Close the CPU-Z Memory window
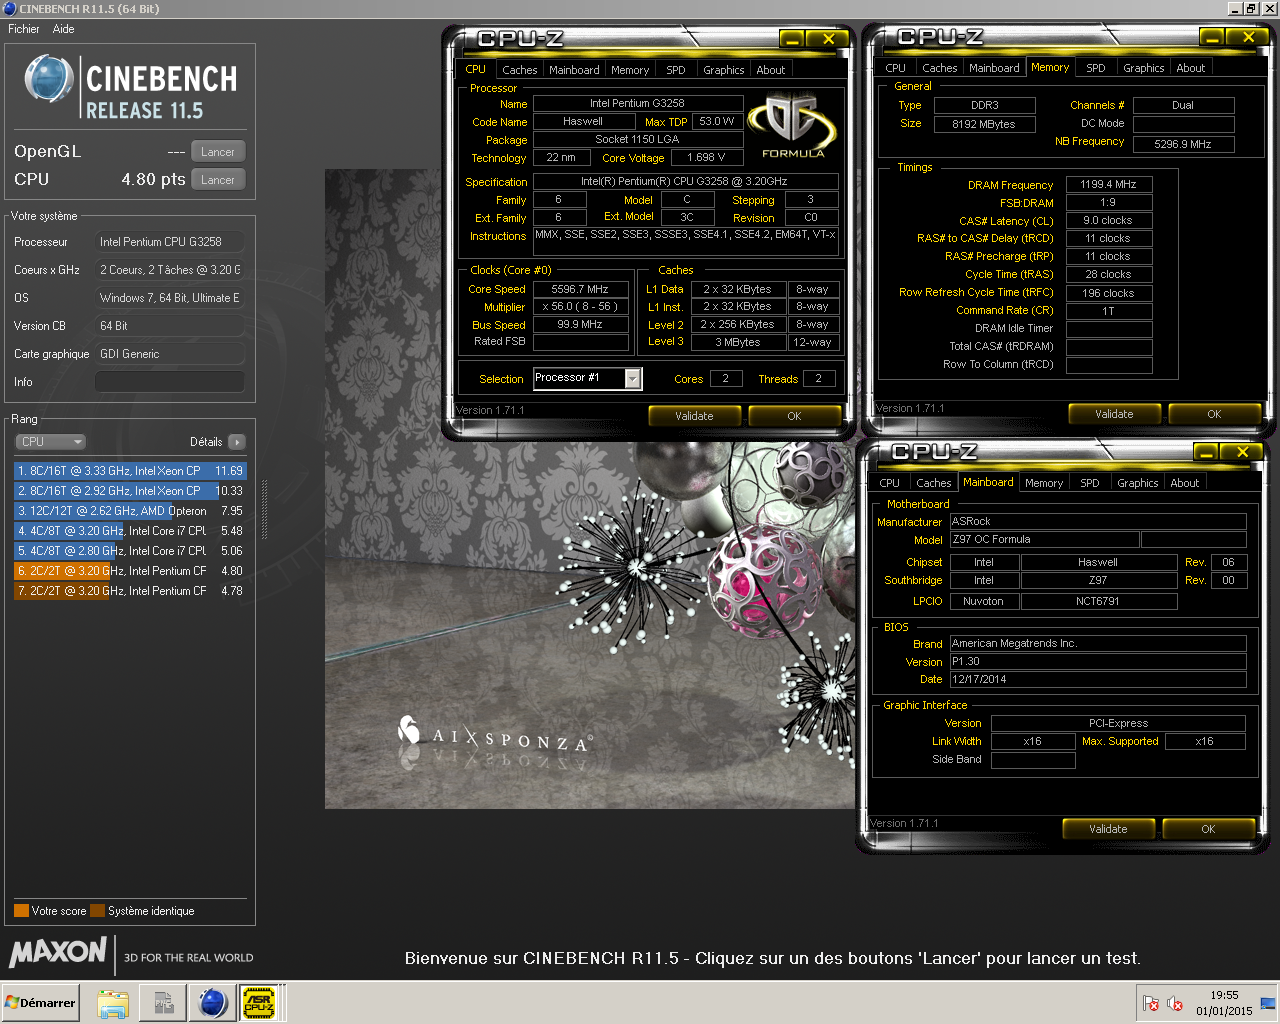 pos(1248,37)
